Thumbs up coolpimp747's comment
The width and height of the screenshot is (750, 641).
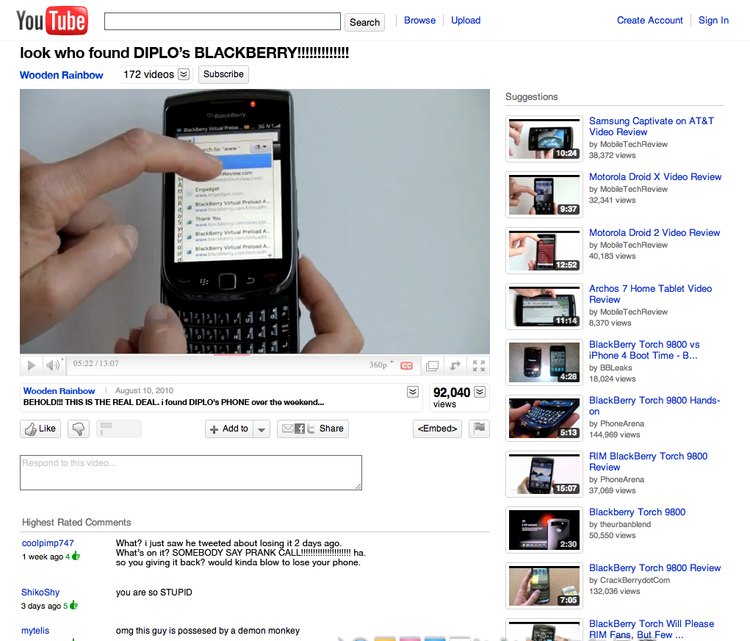point(76,556)
